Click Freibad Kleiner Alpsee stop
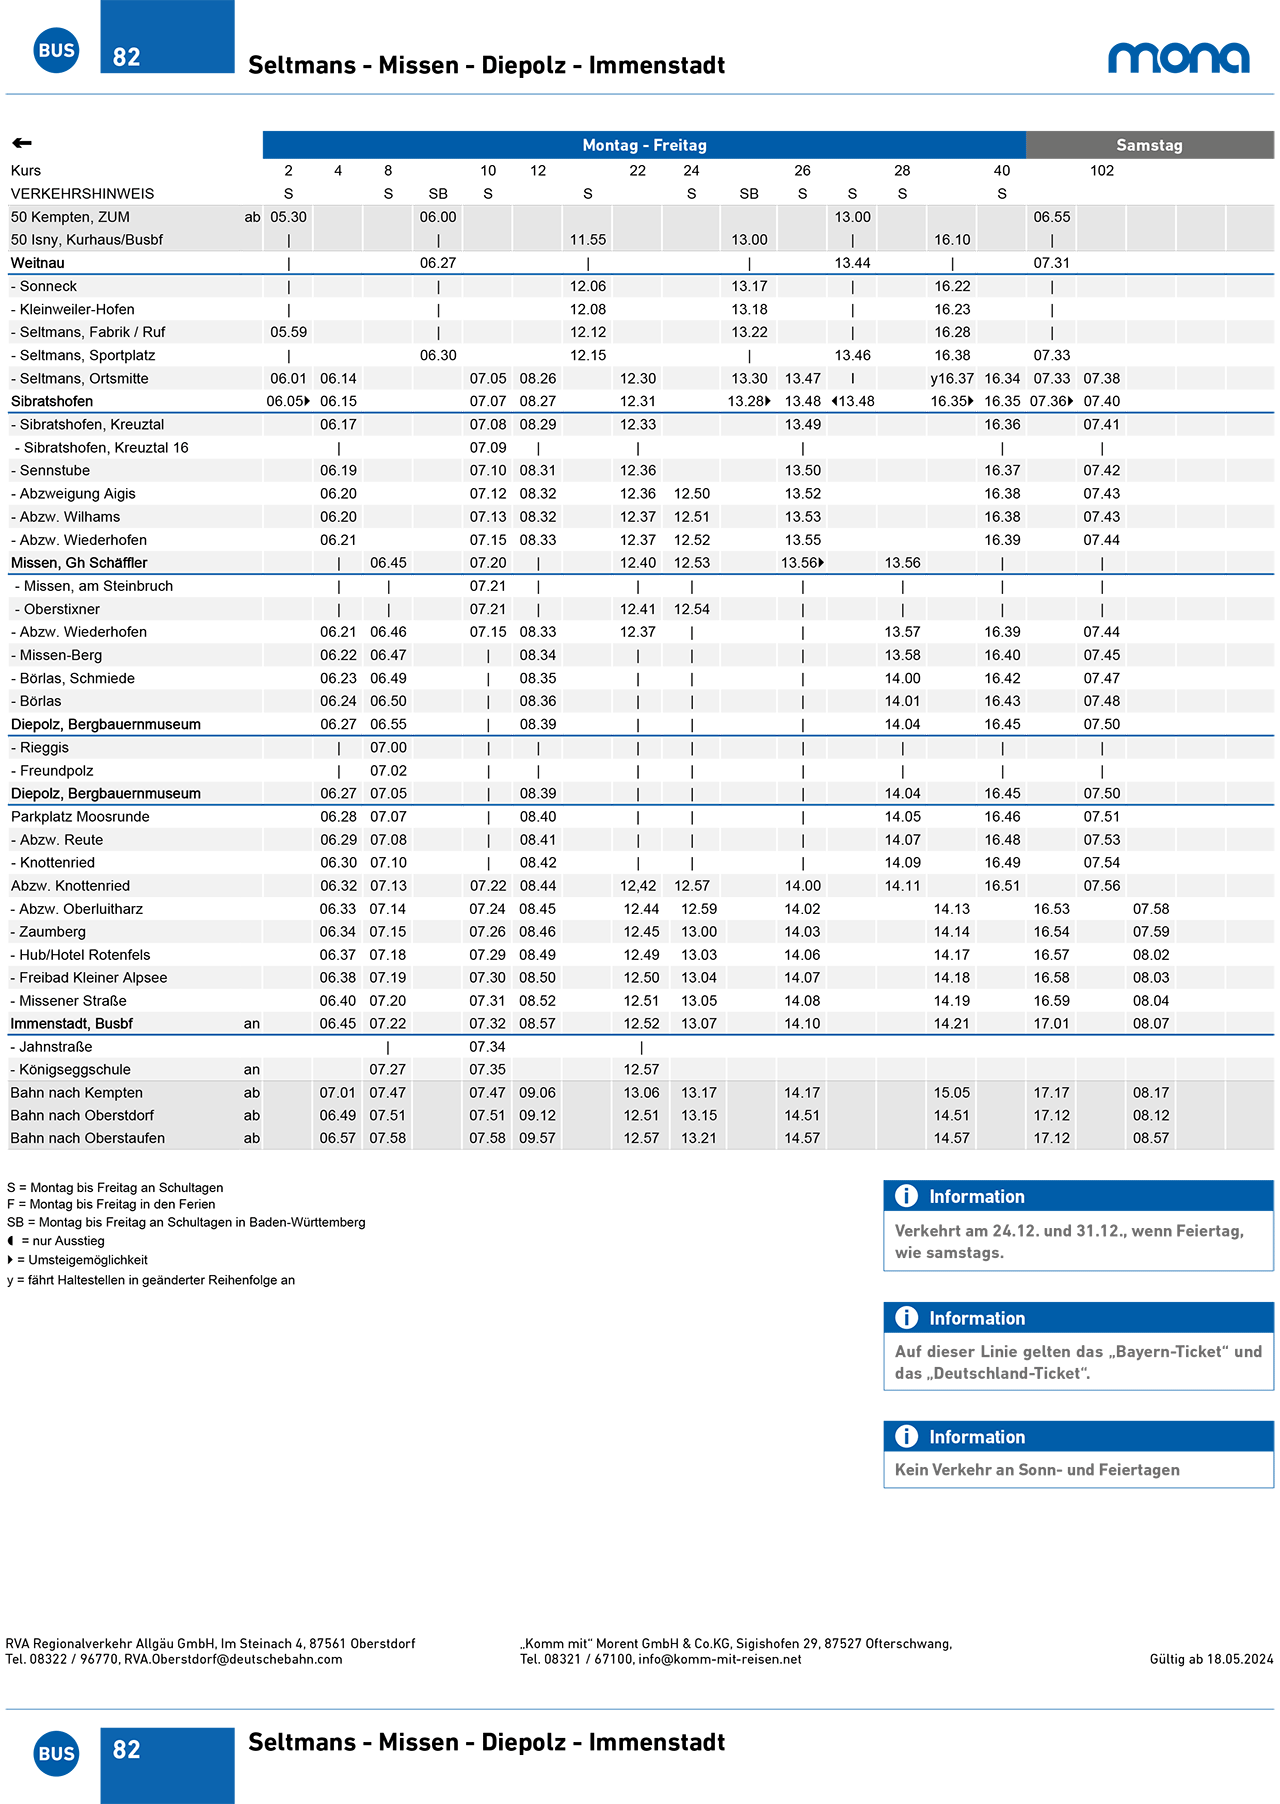 [89, 978]
